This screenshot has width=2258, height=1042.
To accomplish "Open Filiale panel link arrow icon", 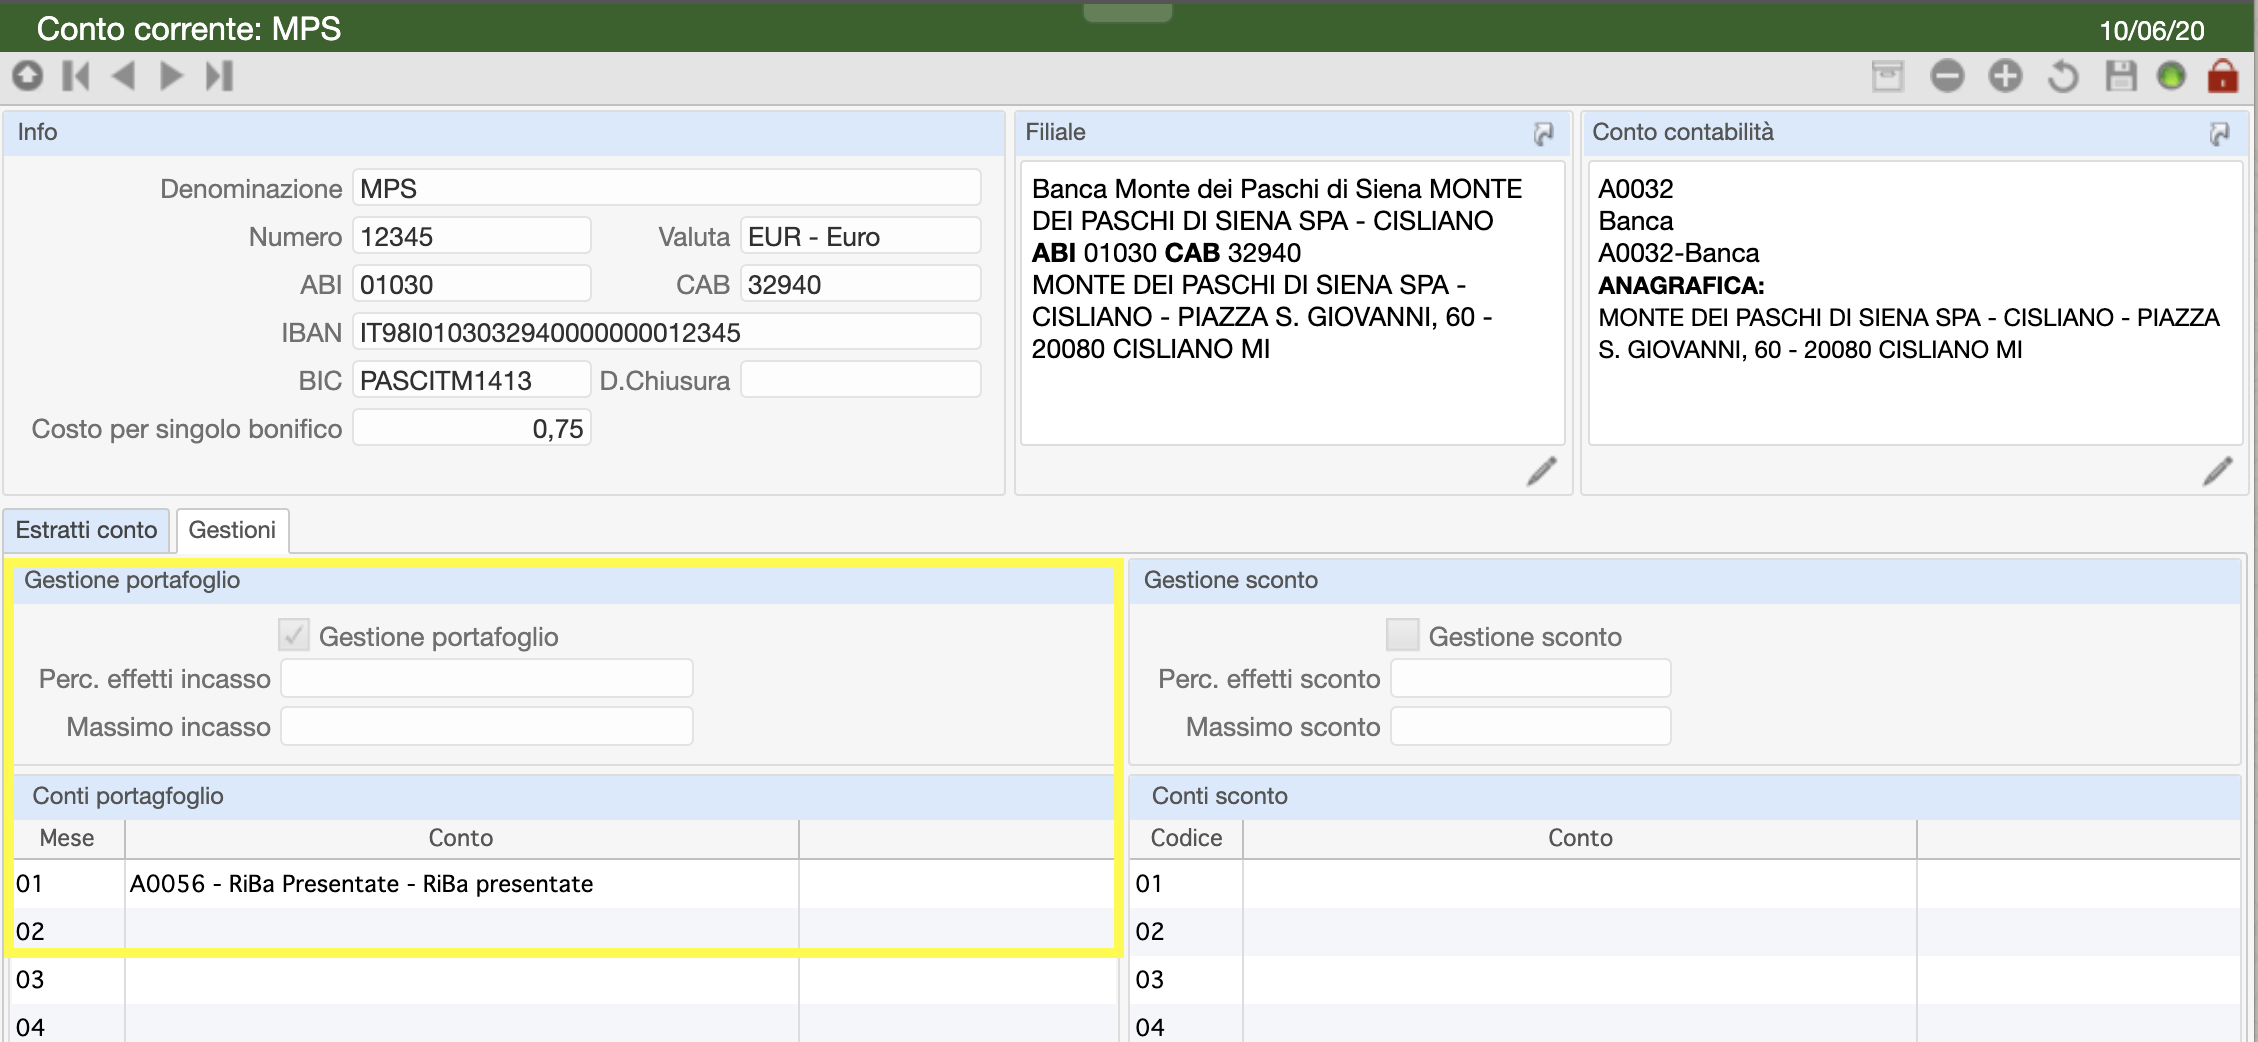I will [1544, 133].
